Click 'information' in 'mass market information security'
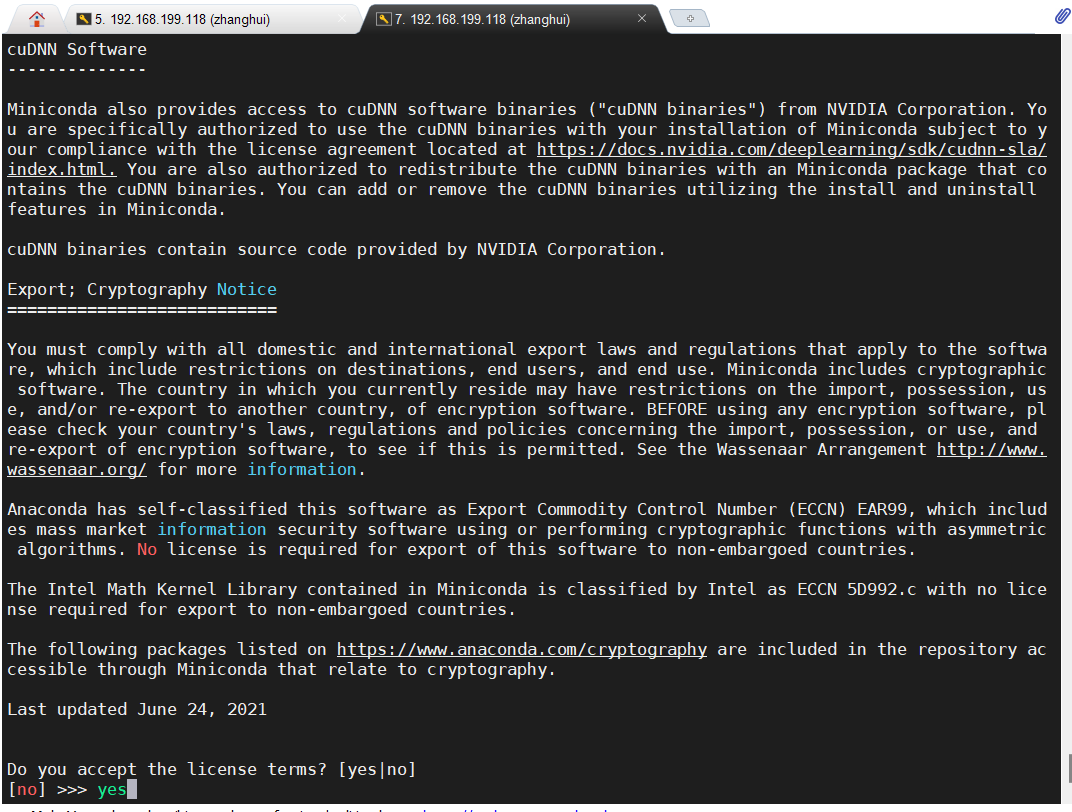The image size is (1072, 812). coord(212,530)
